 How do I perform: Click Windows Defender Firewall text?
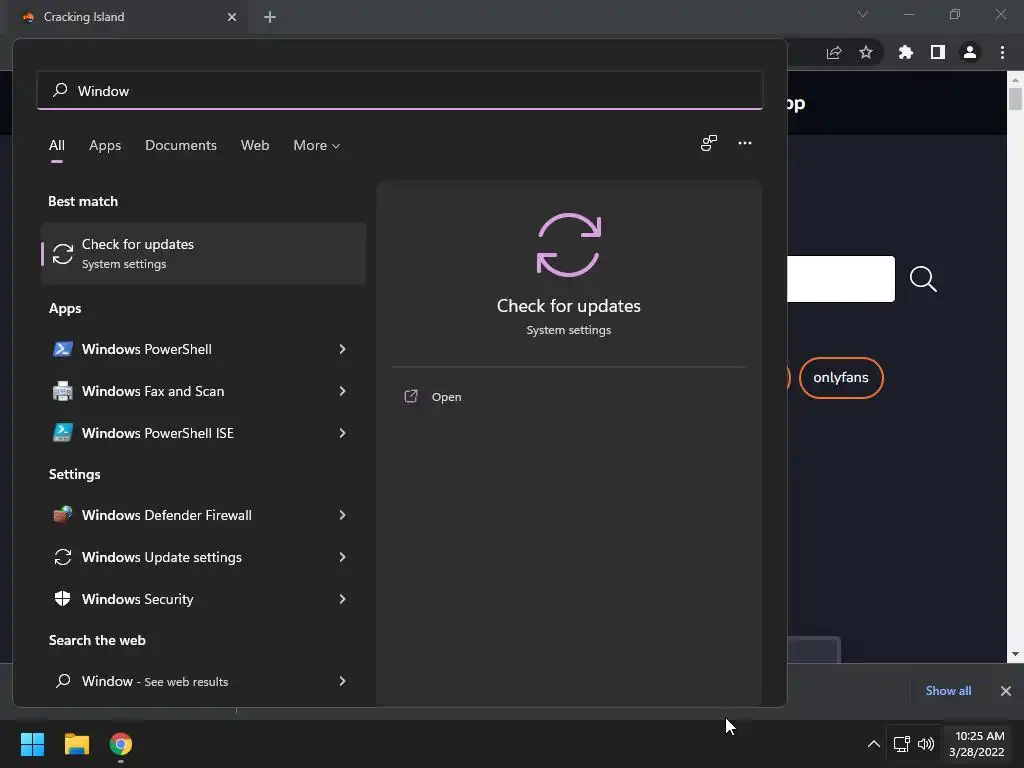167,515
